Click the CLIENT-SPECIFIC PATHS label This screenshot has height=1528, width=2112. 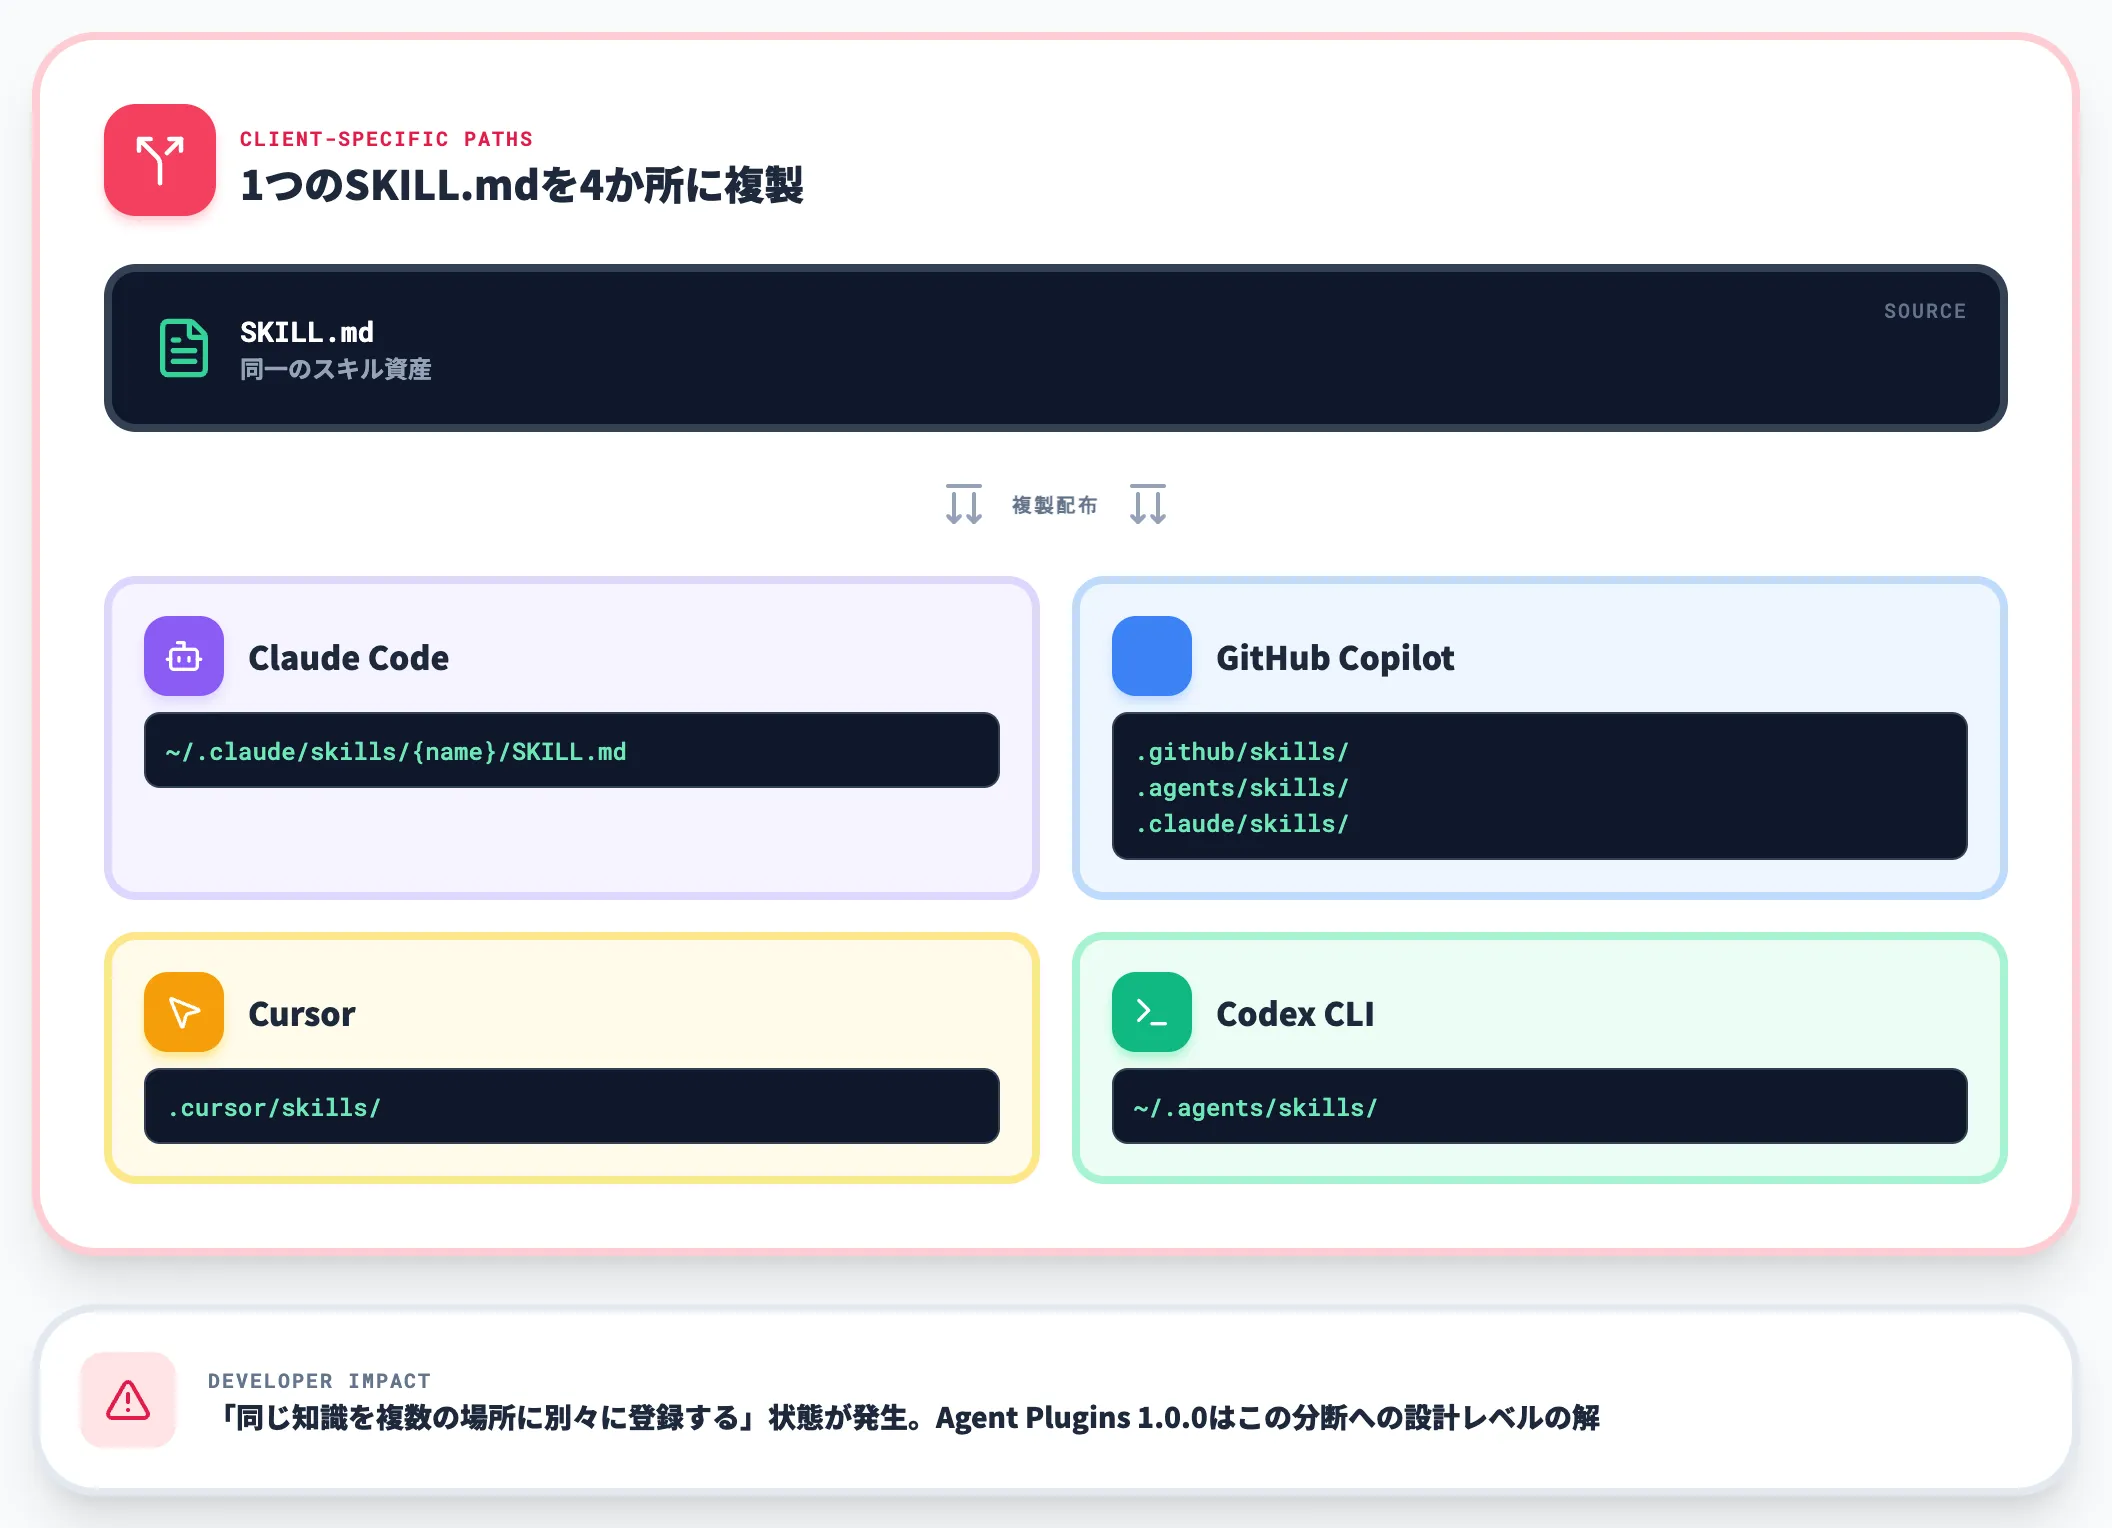(x=386, y=139)
